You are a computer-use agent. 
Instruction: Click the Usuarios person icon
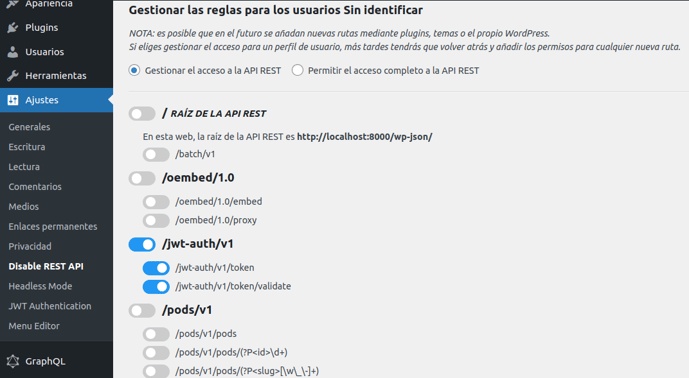point(13,52)
